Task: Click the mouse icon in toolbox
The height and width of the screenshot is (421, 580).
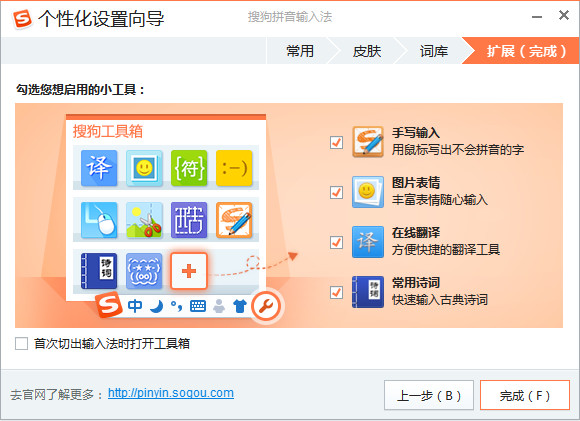Action: [x=99, y=220]
